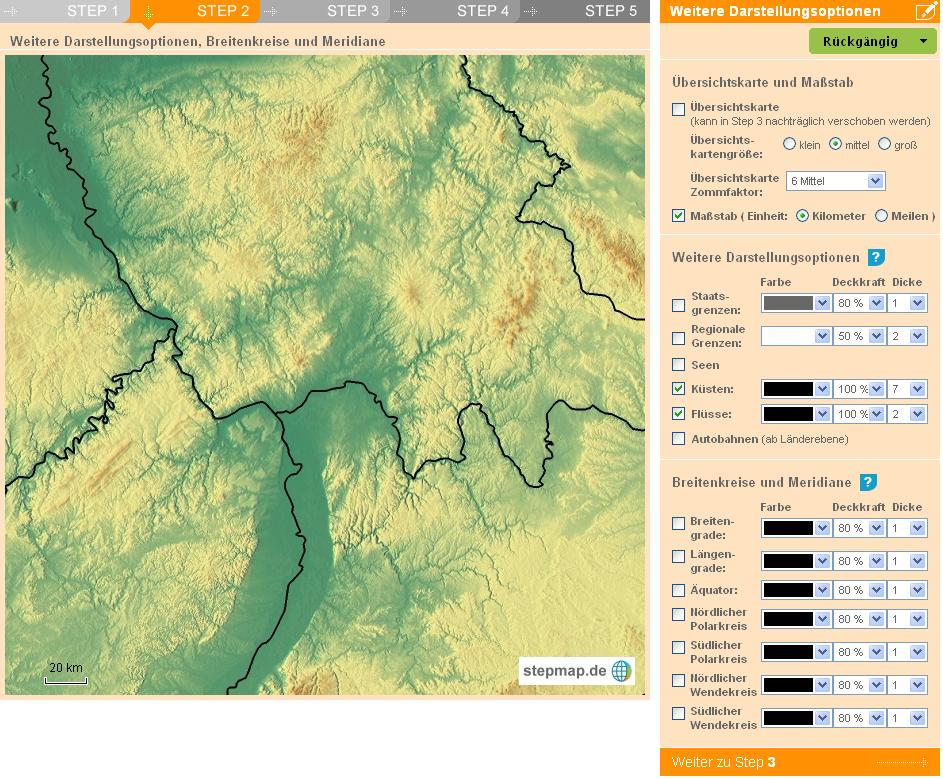The height and width of the screenshot is (779, 943).
Task: Click the edit pencil icon in panel header
Action: click(925, 12)
